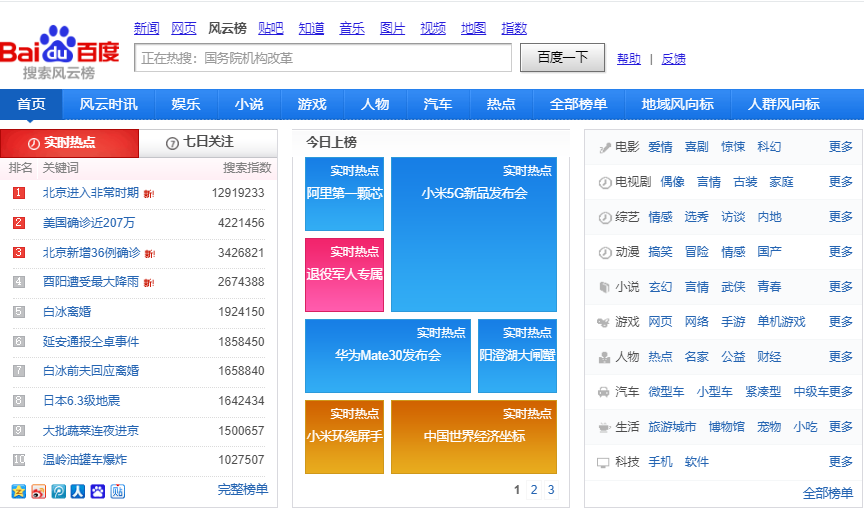The image size is (864, 510).
Task: Open 旅游城市 under 生活
Action: (x=672, y=427)
